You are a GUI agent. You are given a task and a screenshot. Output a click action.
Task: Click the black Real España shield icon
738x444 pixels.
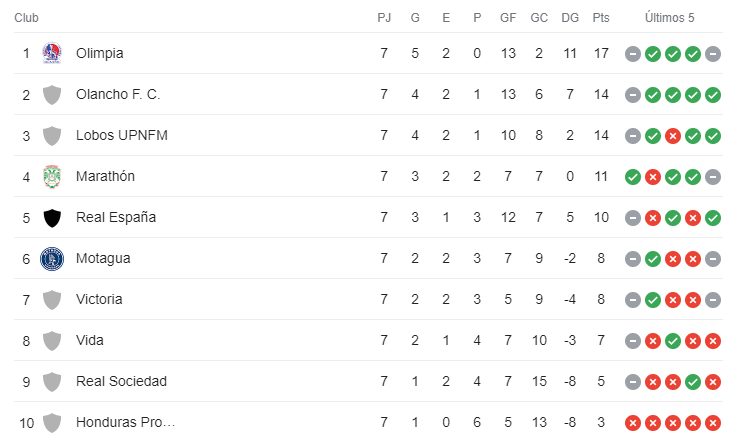click(x=52, y=218)
